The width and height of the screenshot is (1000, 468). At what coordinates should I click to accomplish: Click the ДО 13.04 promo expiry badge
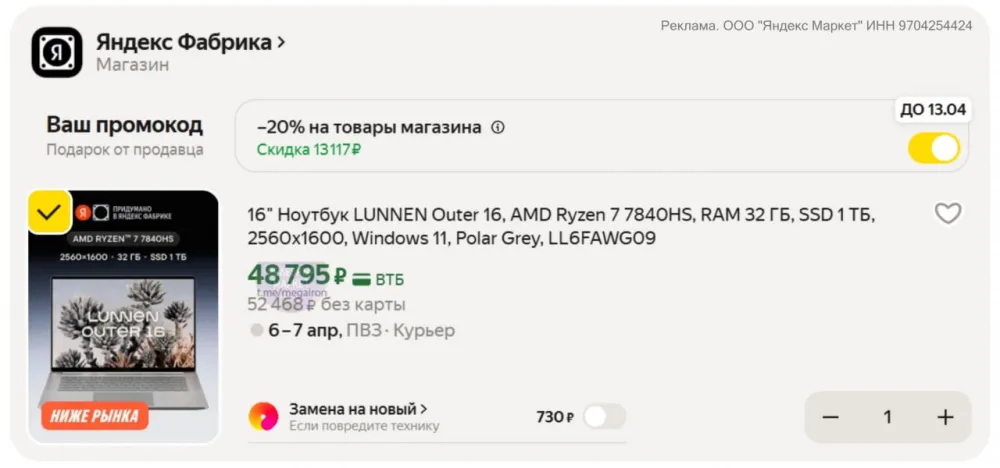click(932, 110)
